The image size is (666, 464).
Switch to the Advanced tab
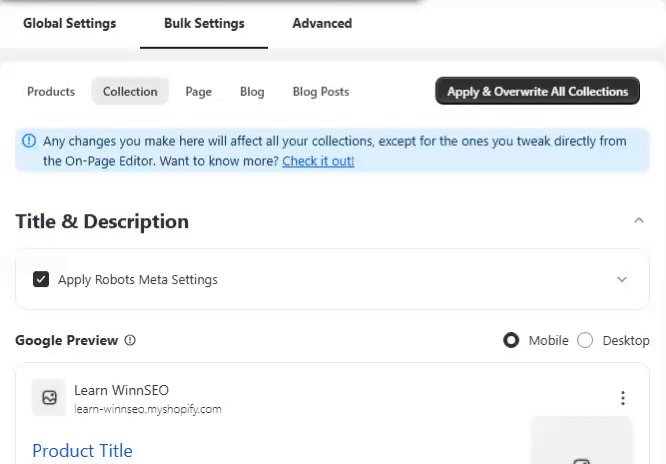[x=322, y=23]
